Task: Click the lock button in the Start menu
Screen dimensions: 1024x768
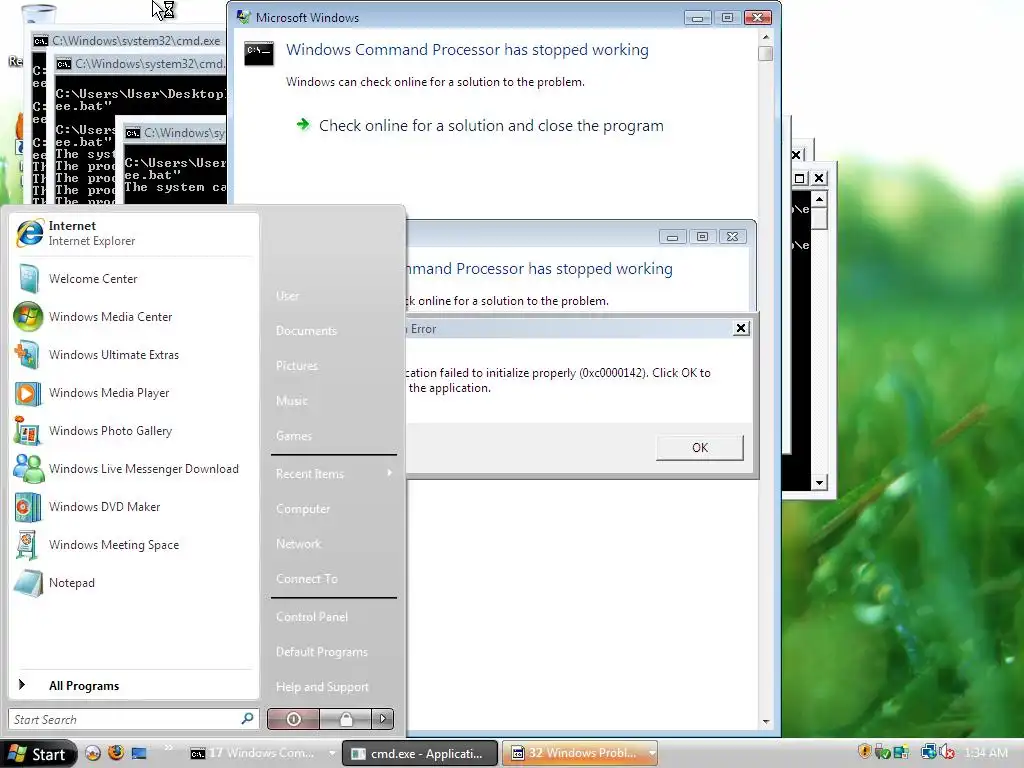Action: (345, 719)
